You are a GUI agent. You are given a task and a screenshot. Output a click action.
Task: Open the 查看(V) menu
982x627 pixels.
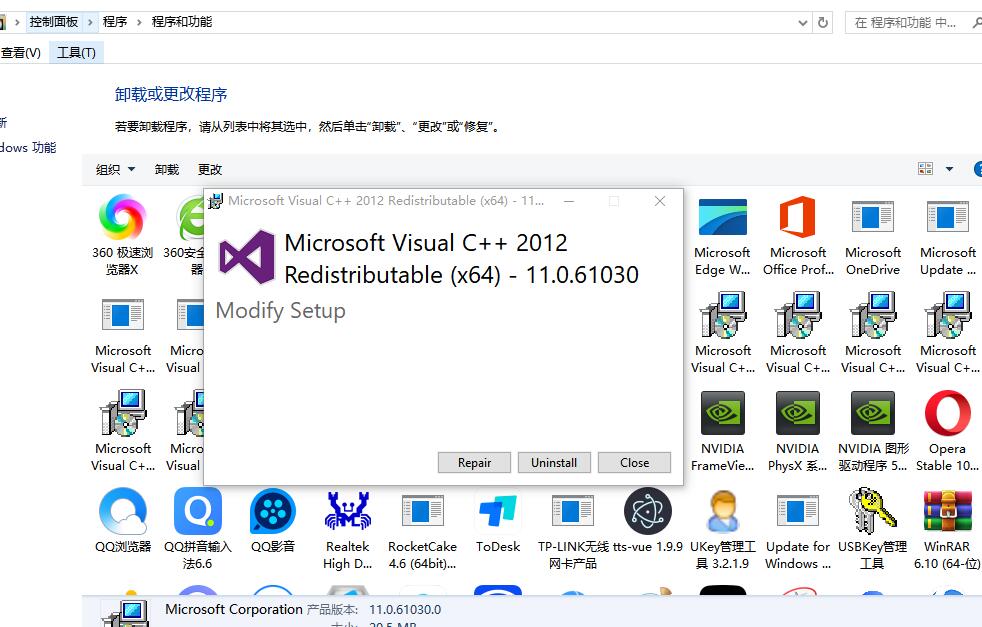coord(21,53)
